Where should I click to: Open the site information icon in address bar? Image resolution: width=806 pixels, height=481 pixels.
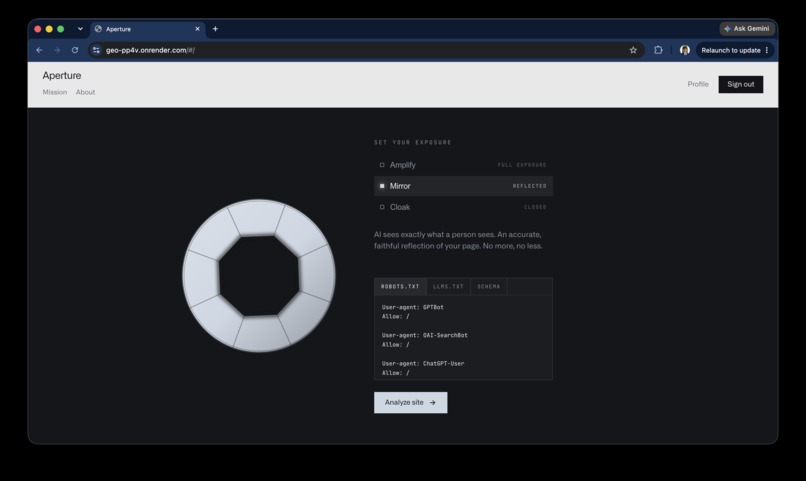tap(96, 50)
